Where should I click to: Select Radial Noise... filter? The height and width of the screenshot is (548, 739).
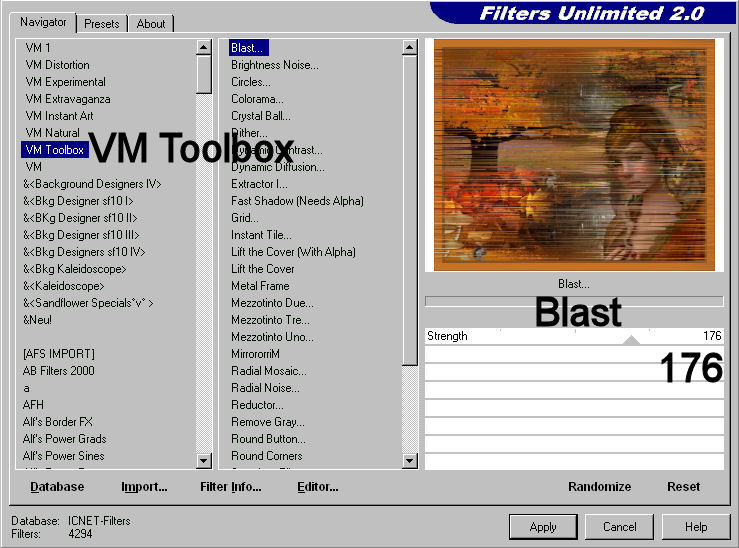pyautogui.click(x=265, y=387)
